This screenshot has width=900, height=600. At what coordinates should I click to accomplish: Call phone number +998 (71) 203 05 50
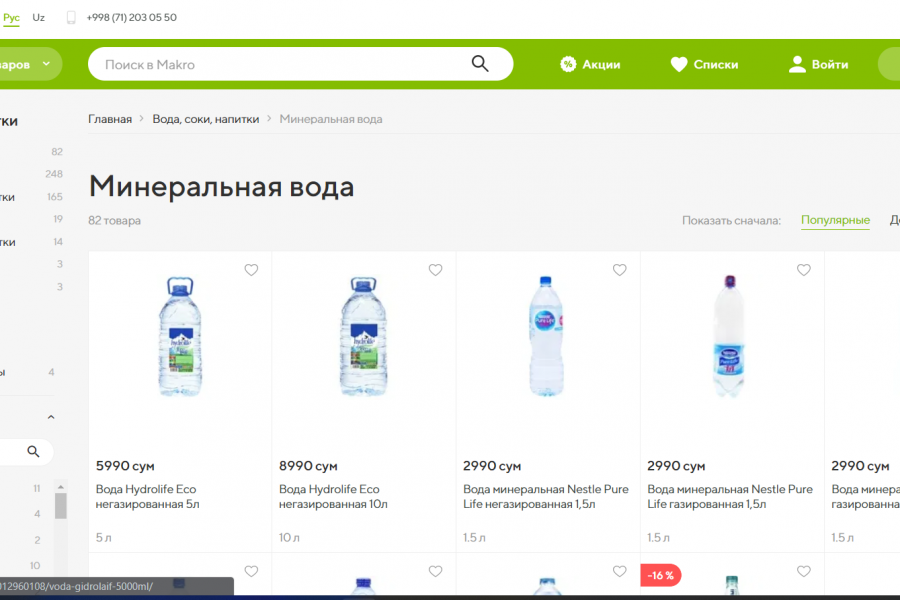pos(131,17)
